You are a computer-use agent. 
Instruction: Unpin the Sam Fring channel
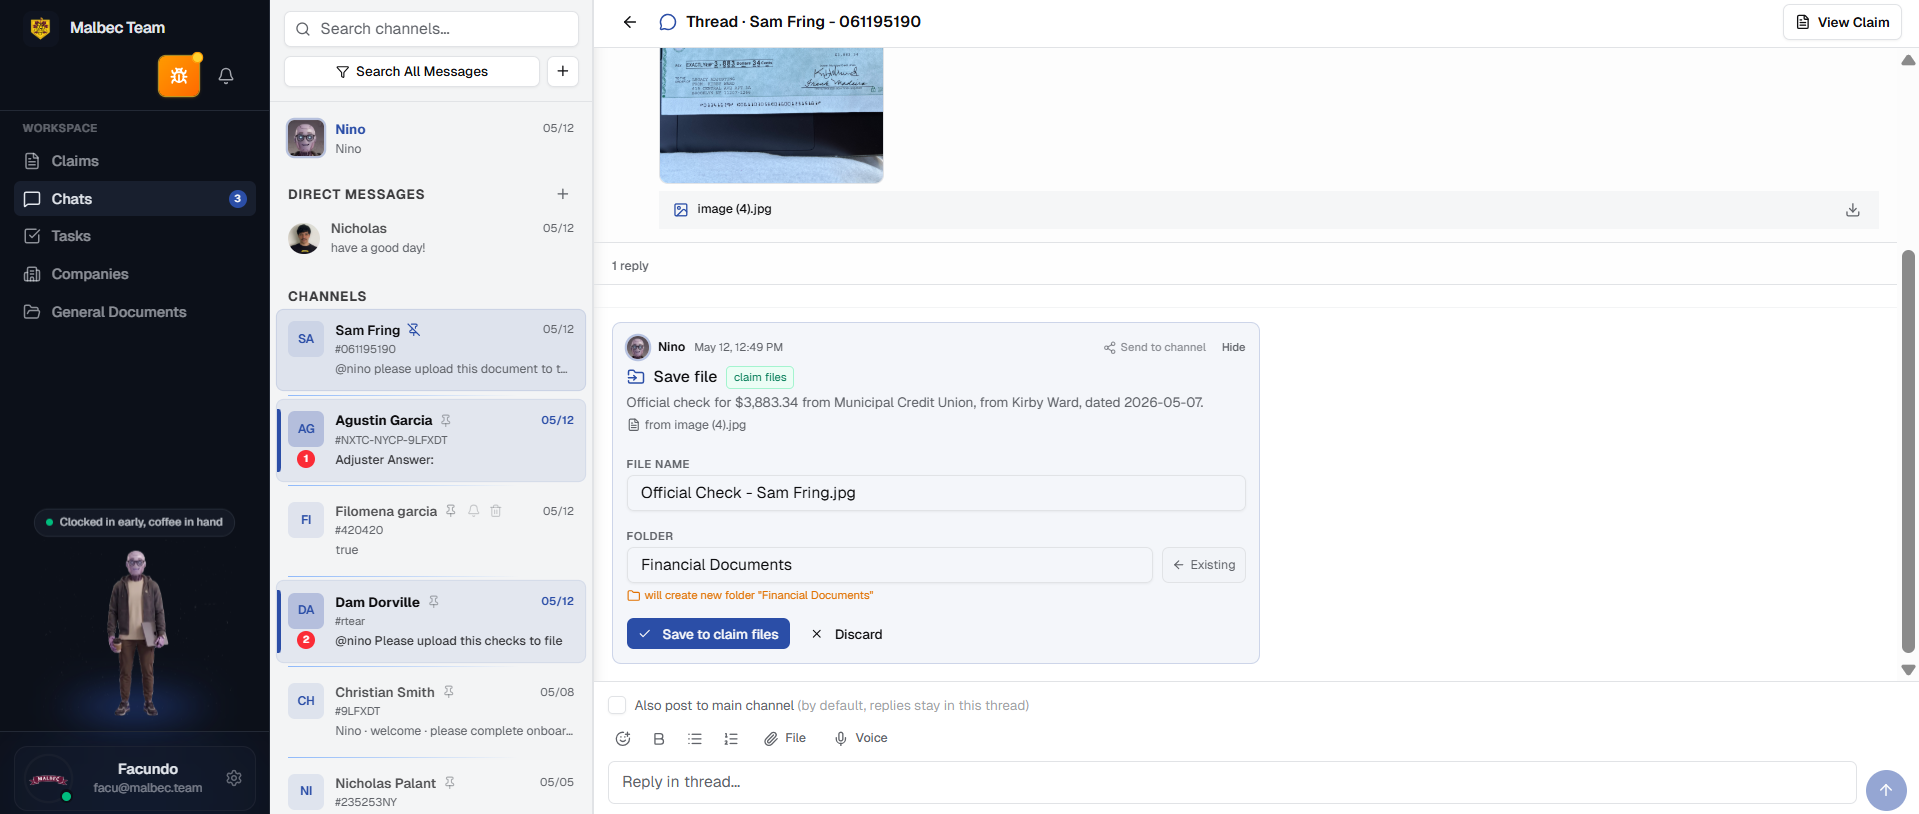click(414, 330)
